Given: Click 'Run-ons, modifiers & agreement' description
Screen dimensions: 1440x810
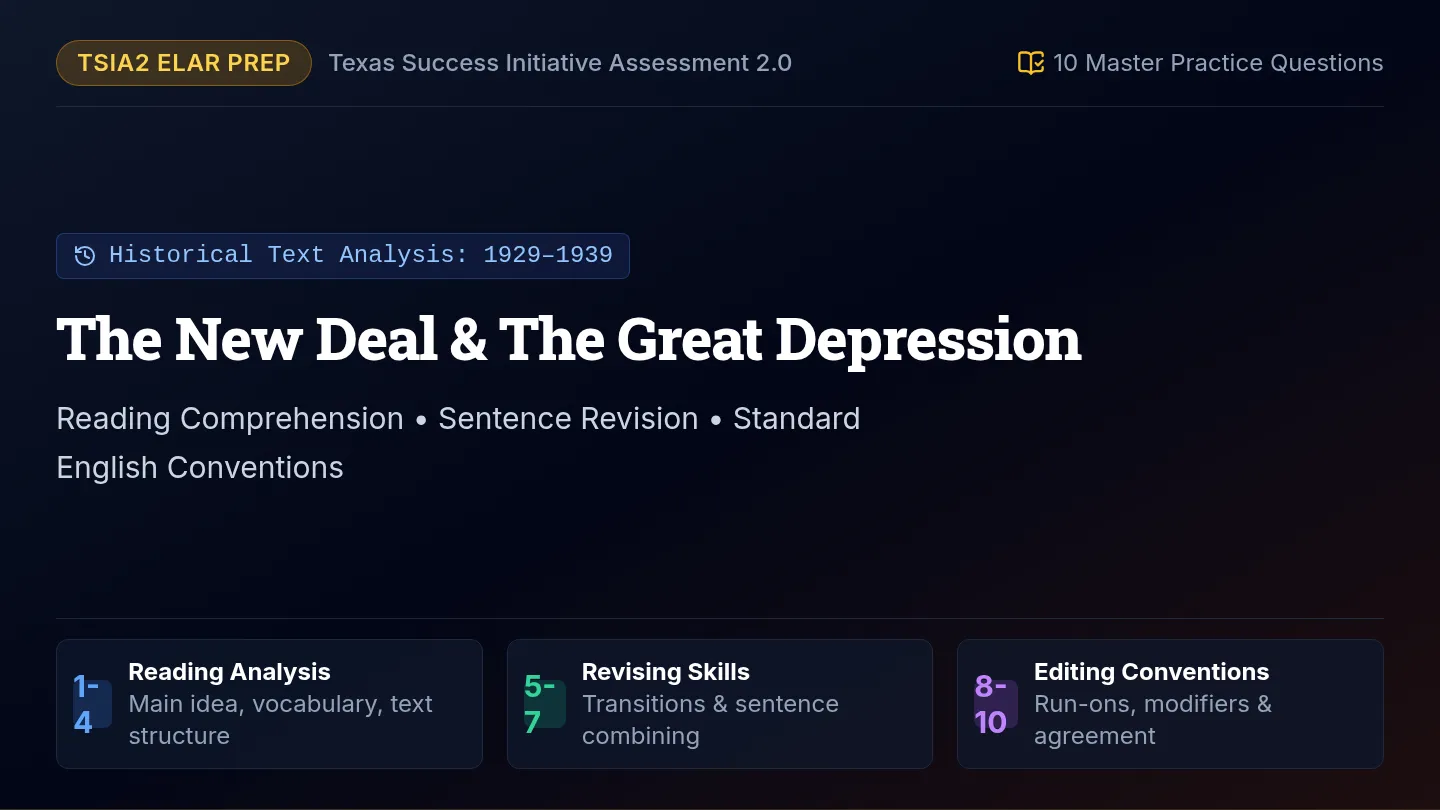Looking at the screenshot, I should pos(1153,720).
